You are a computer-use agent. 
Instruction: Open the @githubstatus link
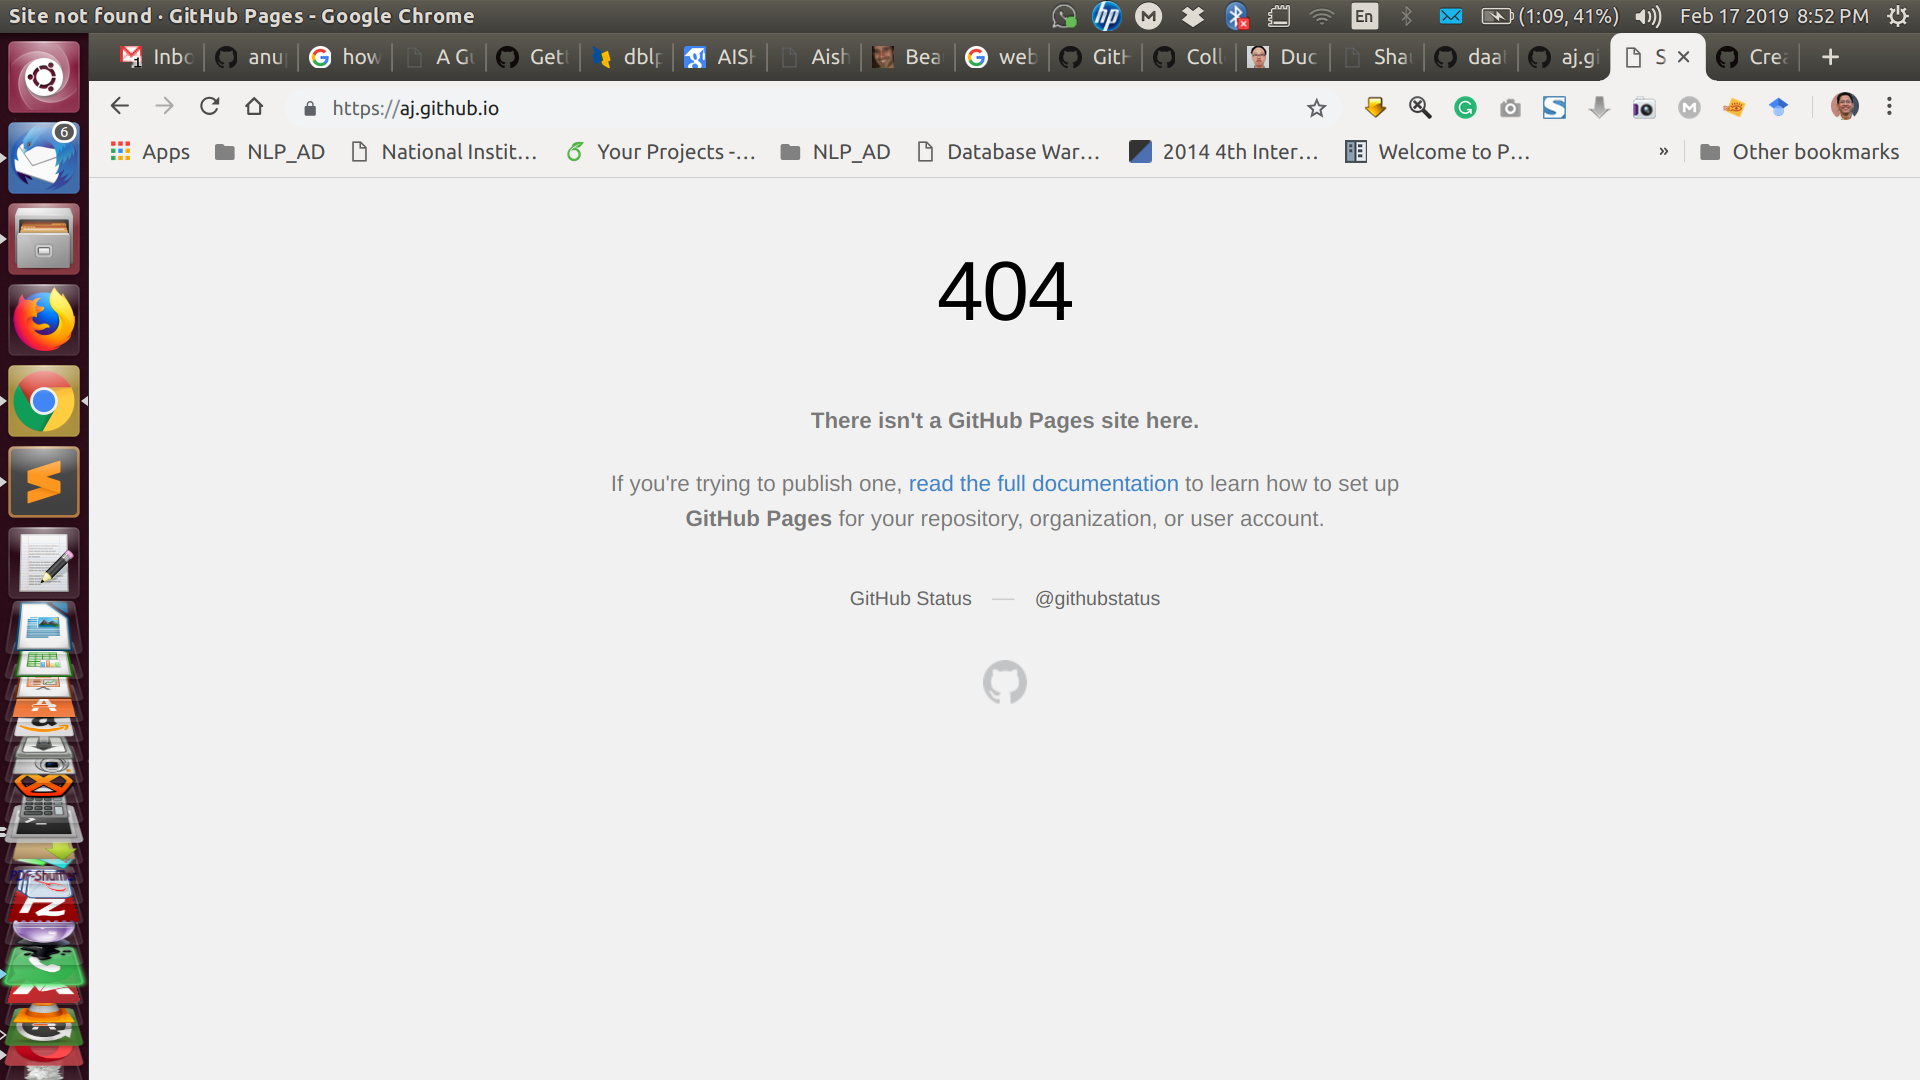point(1097,598)
